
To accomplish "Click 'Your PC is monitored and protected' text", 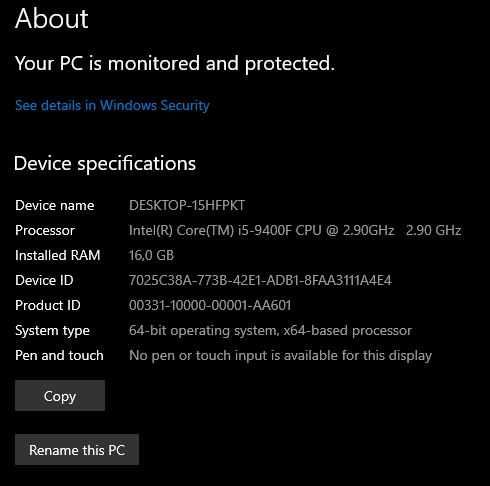I will [x=175, y=63].
